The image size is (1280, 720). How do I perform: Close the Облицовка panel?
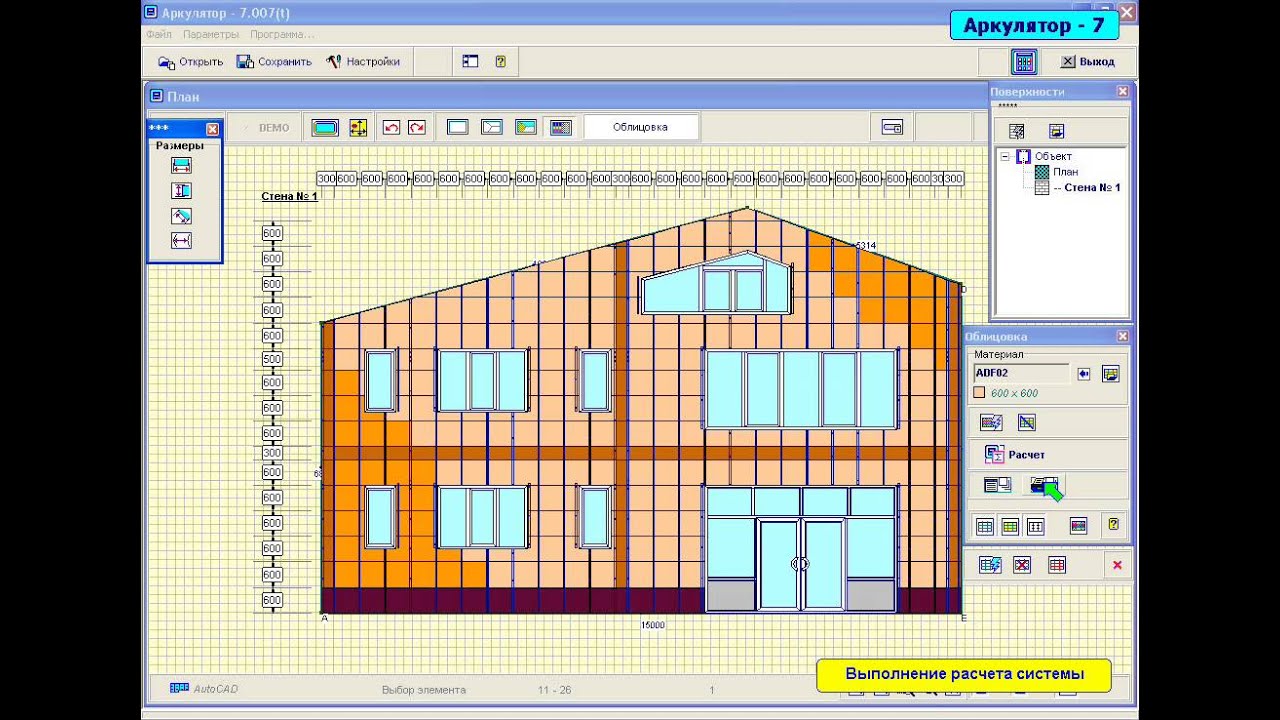1123,337
